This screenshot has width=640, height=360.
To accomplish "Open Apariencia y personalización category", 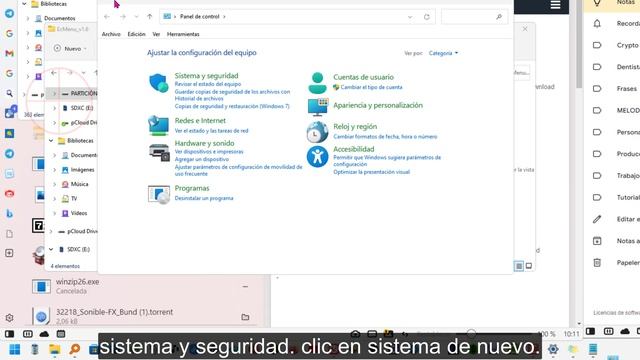I will click(378, 105).
